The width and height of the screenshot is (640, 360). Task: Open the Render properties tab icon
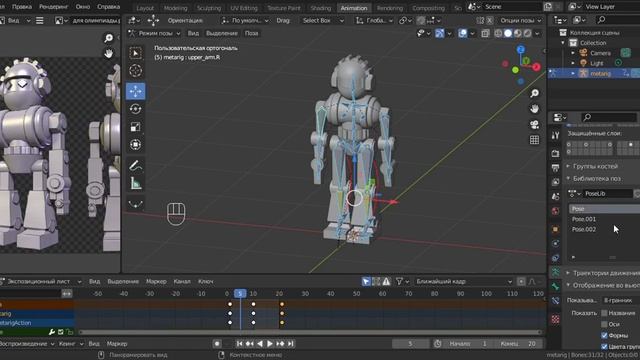pyautogui.click(x=555, y=153)
